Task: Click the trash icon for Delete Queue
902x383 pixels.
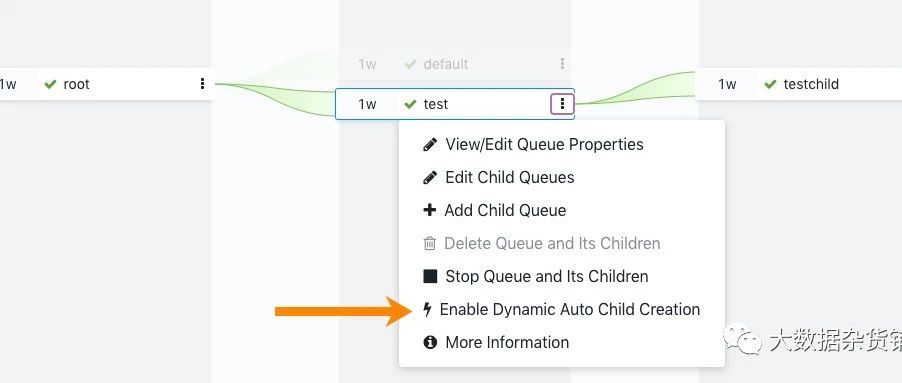Action: click(430, 243)
